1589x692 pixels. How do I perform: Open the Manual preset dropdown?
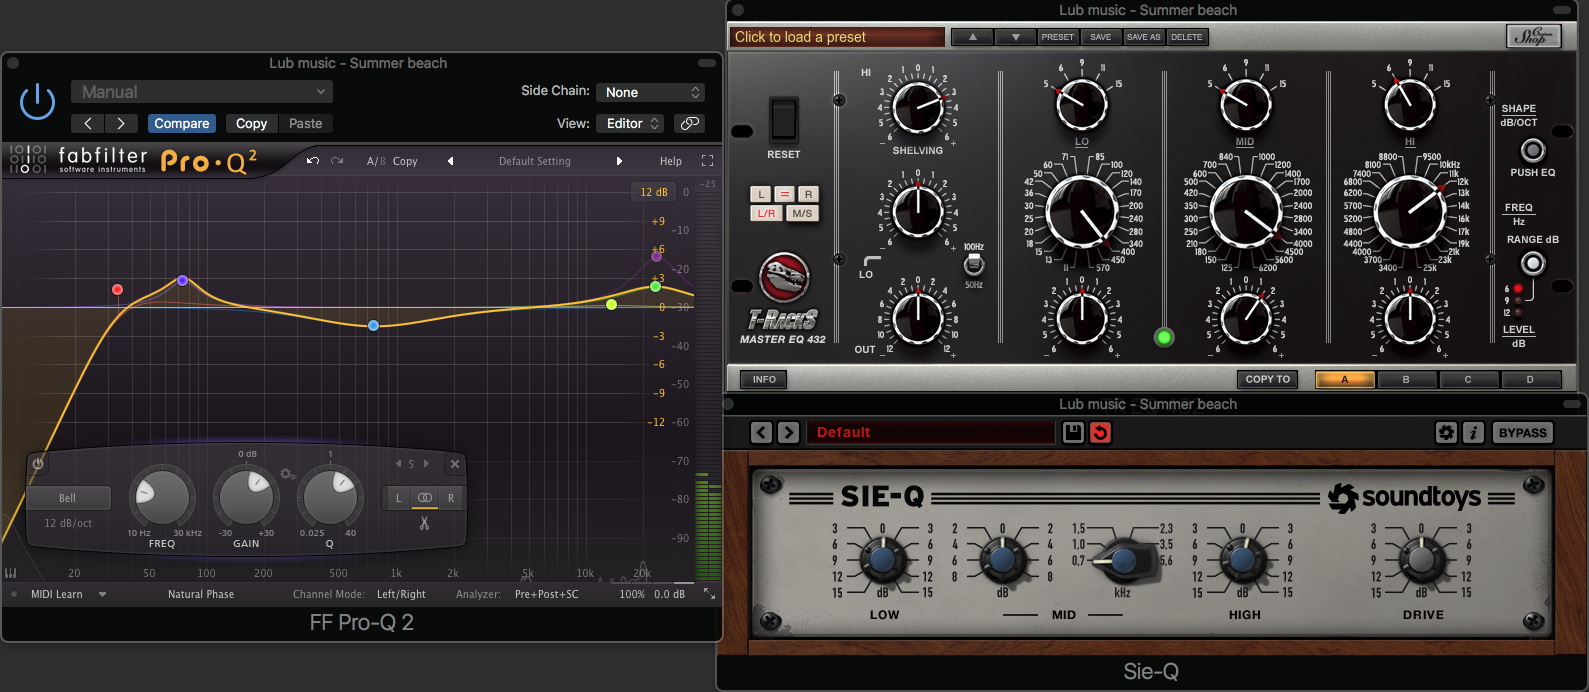(202, 92)
